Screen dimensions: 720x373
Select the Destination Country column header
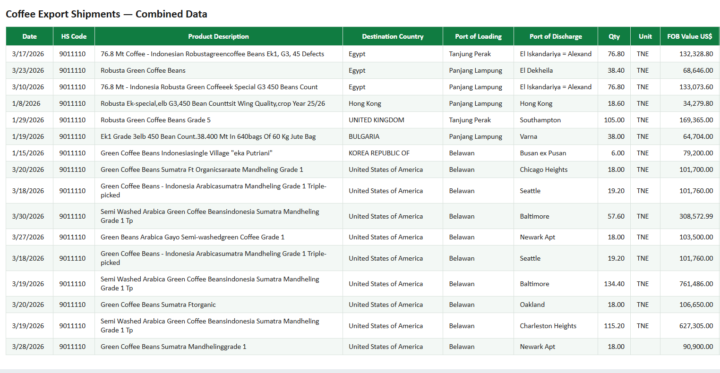[x=393, y=36]
